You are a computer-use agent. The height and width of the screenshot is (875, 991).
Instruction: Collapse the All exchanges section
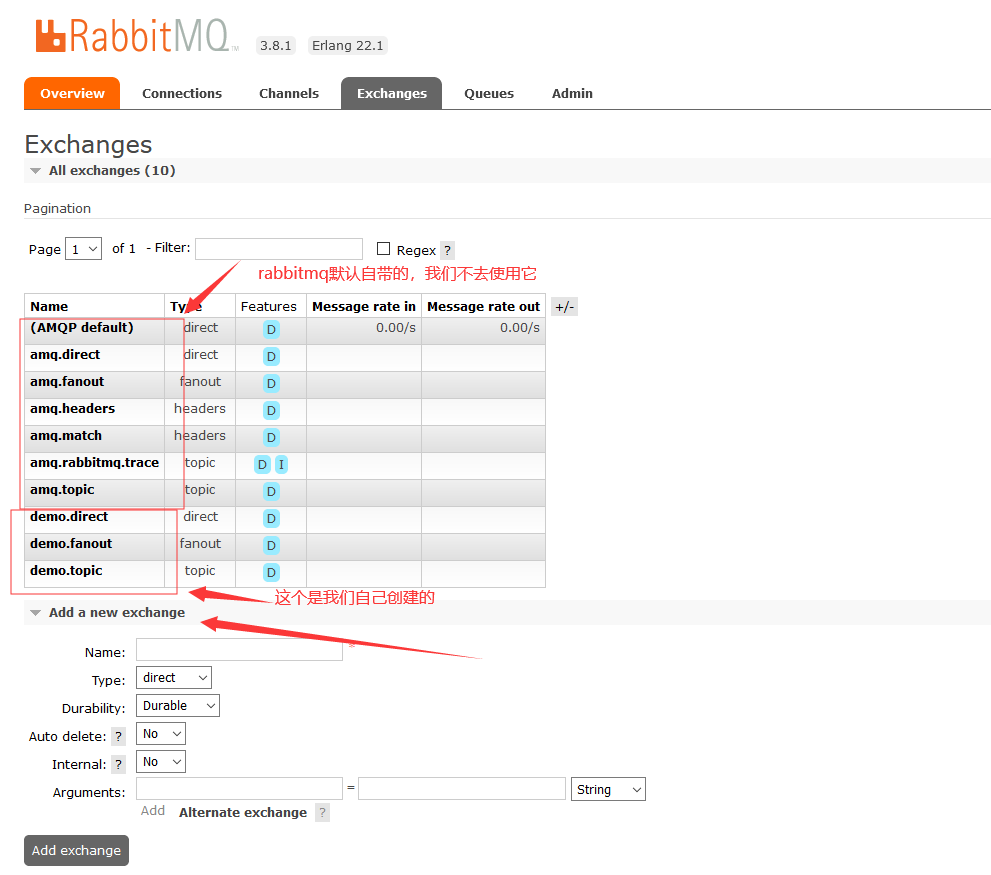click(112, 171)
